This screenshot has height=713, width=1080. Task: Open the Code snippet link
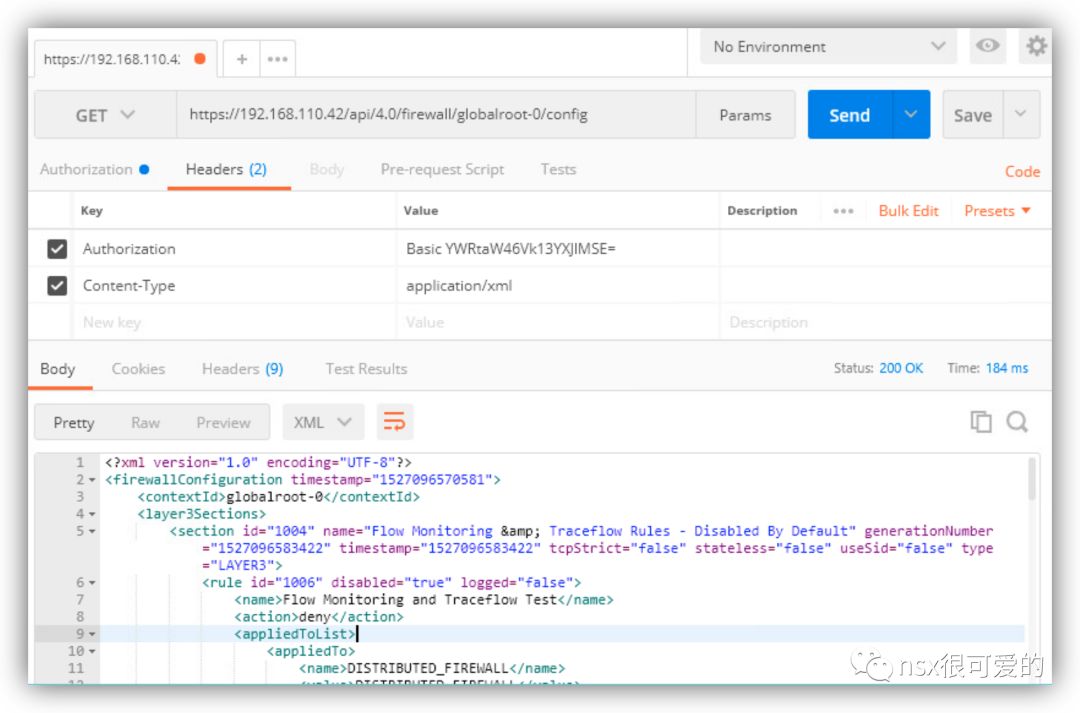(1022, 172)
